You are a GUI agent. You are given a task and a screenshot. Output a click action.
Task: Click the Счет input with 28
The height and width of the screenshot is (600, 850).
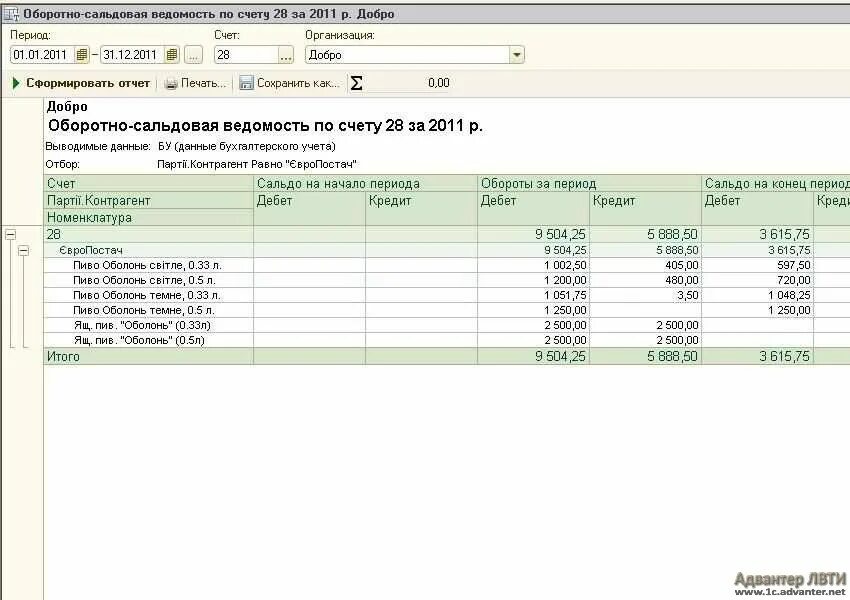[x=247, y=55]
